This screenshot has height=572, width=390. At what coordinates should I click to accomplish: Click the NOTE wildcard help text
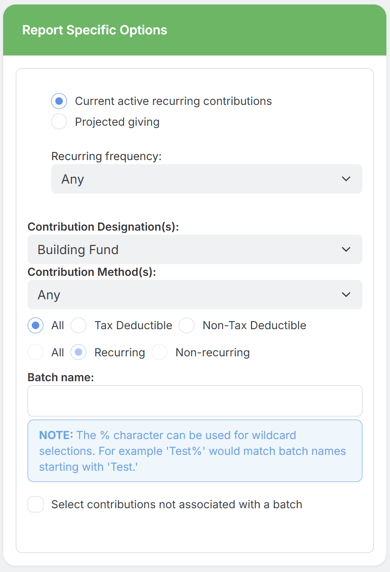[195, 451]
